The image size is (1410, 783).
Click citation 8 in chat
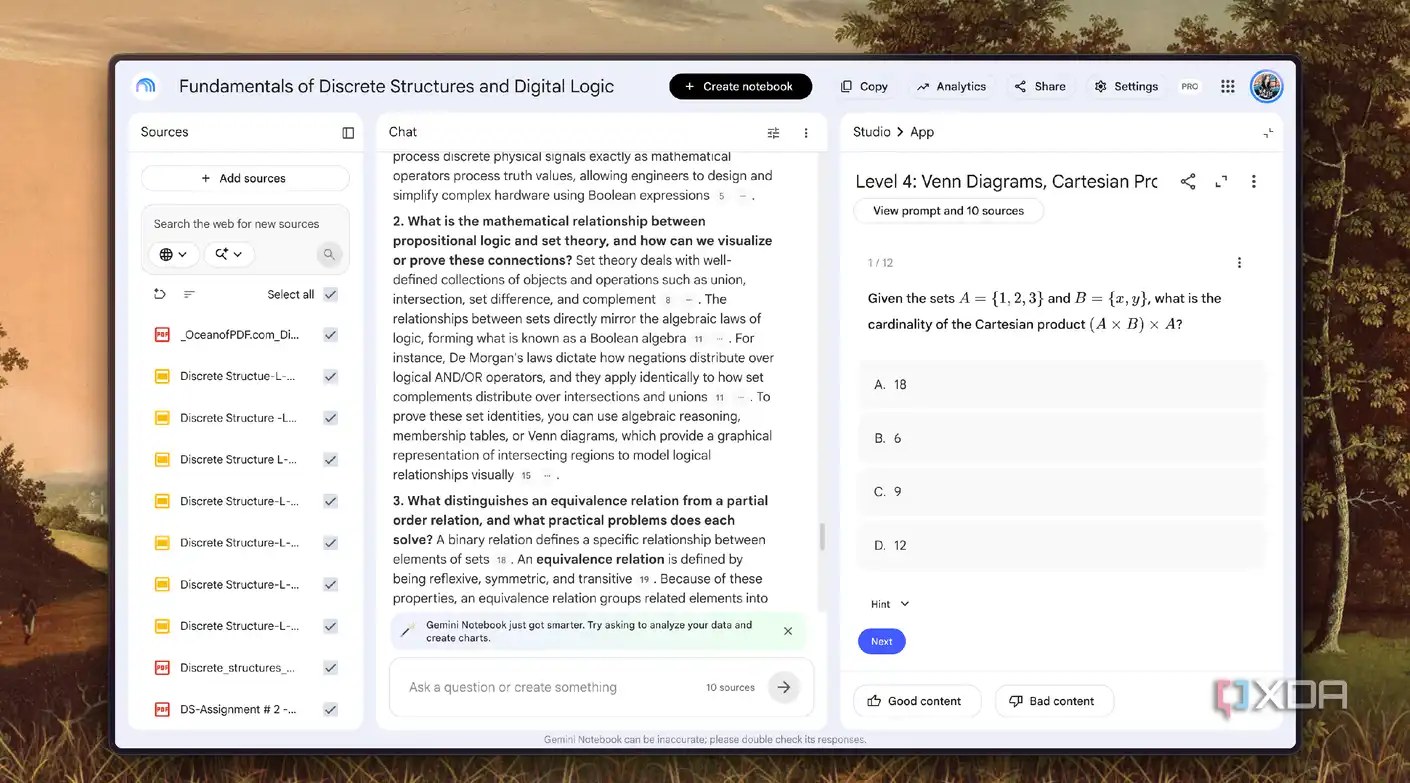click(x=667, y=300)
